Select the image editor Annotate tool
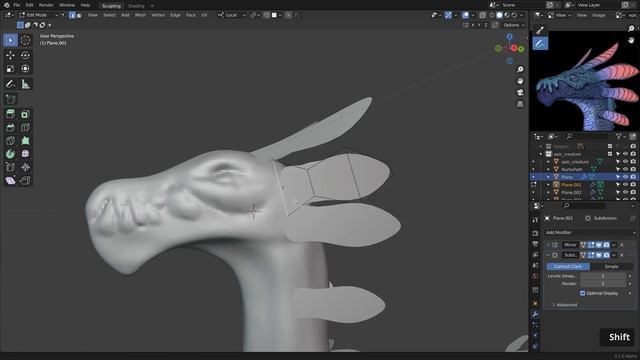Image resolution: width=640 pixels, height=360 pixels. (x=540, y=43)
